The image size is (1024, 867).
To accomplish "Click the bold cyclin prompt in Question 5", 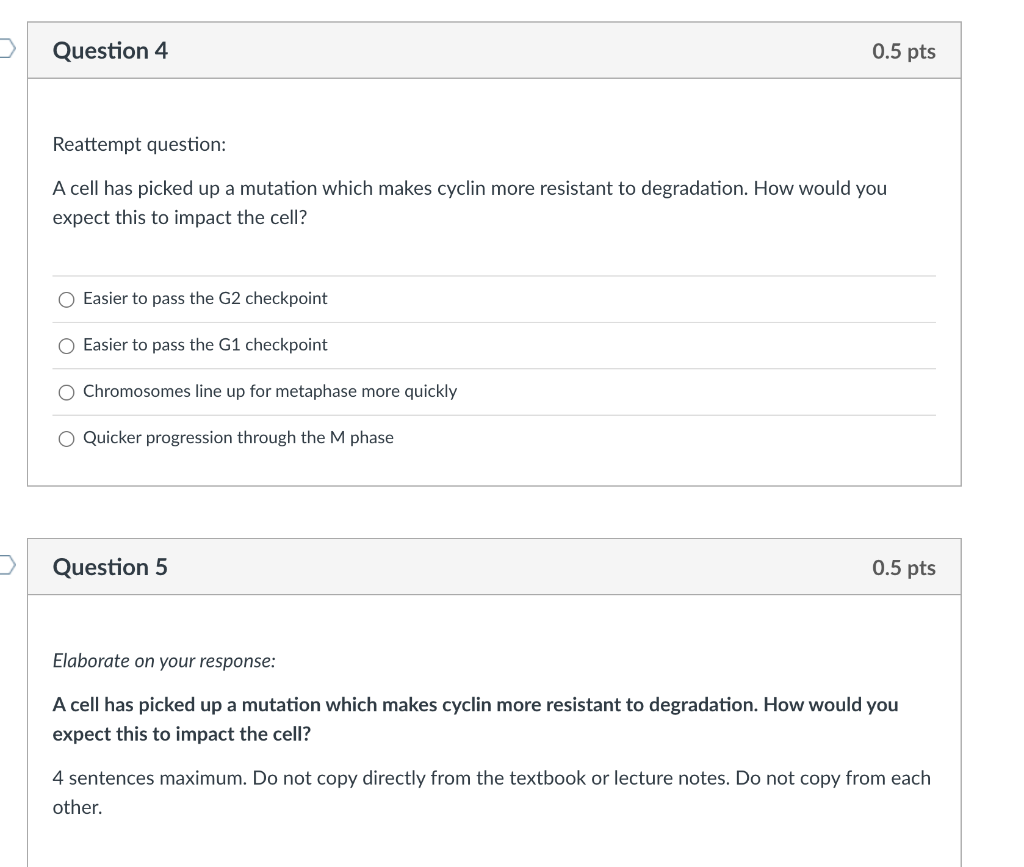I will coord(475,719).
